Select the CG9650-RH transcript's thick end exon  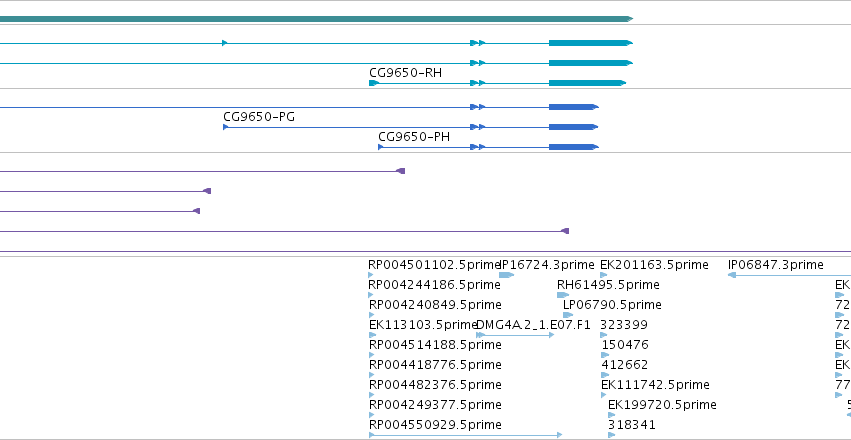(x=587, y=83)
